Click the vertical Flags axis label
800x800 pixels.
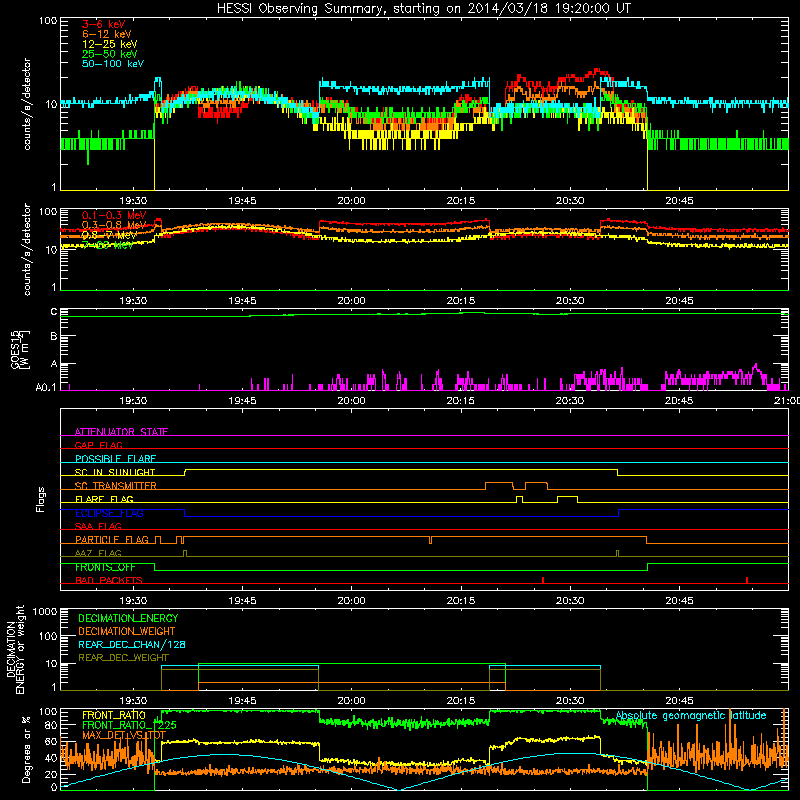[x=41, y=499]
